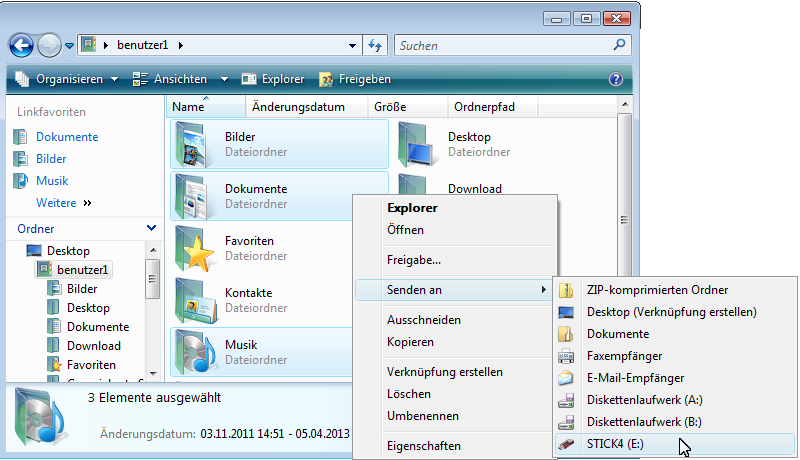Screen dimensions: 800x460
Task: Collapse the Ordner pane chevron
Action: pyautogui.click(x=151, y=228)
